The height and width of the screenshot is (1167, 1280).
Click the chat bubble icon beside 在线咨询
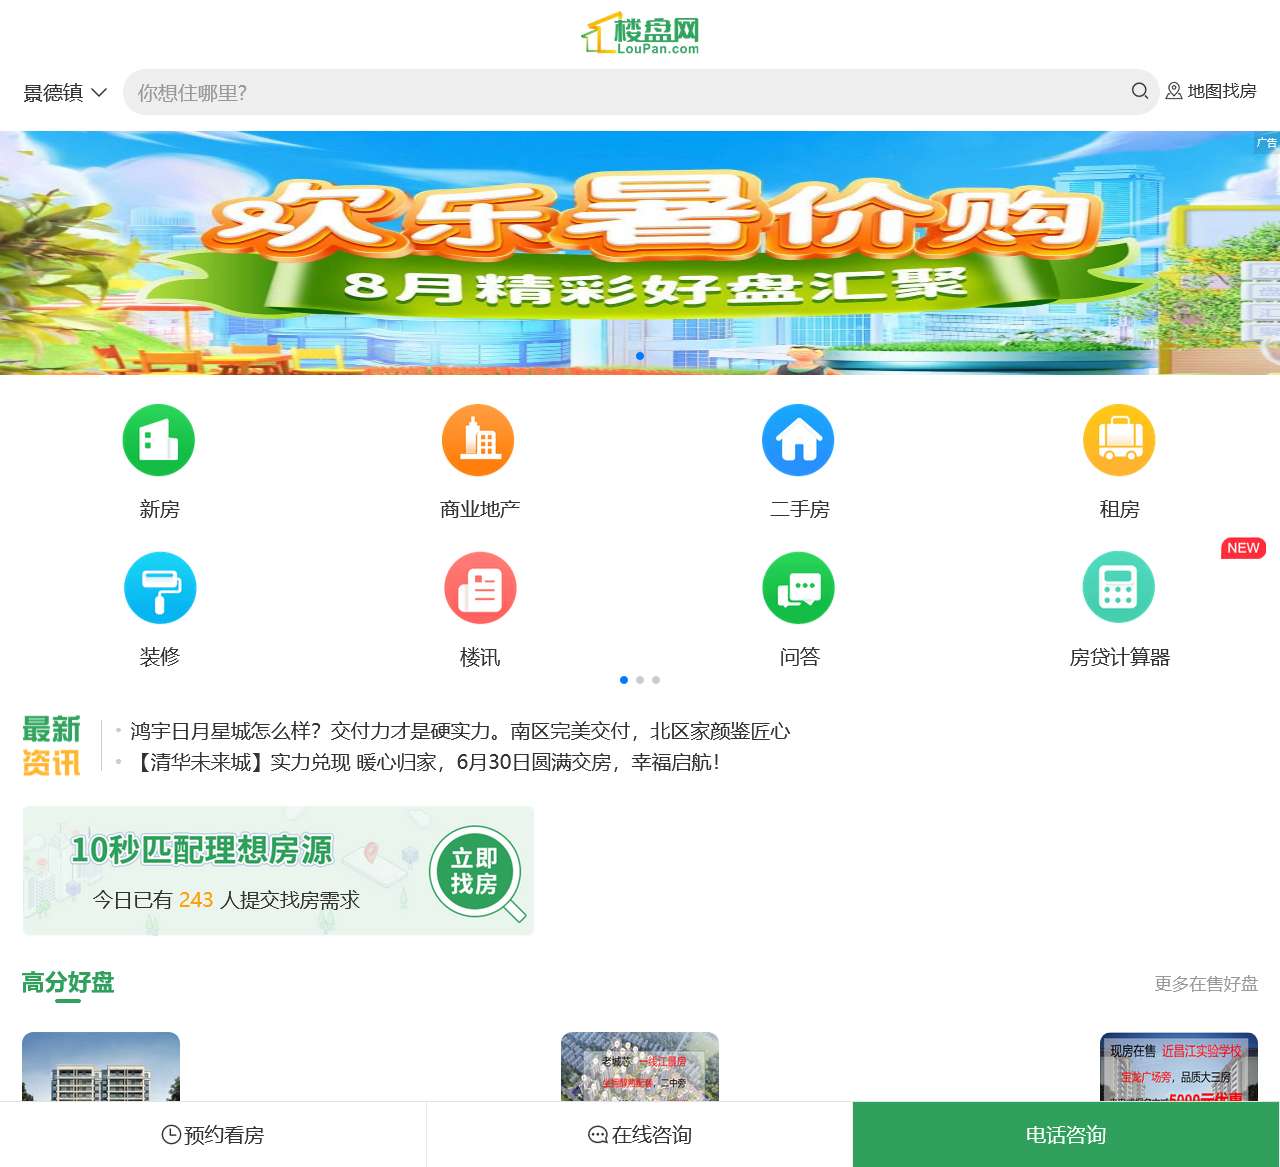(598, 1135)
